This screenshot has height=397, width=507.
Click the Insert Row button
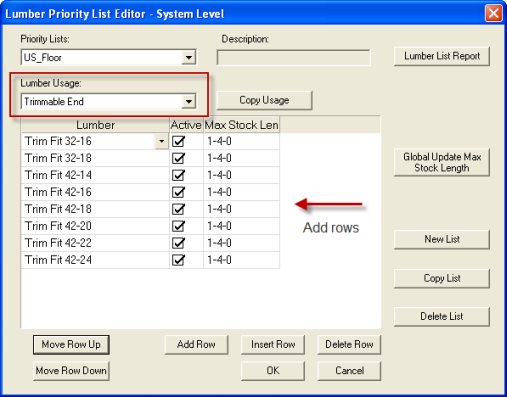pos(273,345)
